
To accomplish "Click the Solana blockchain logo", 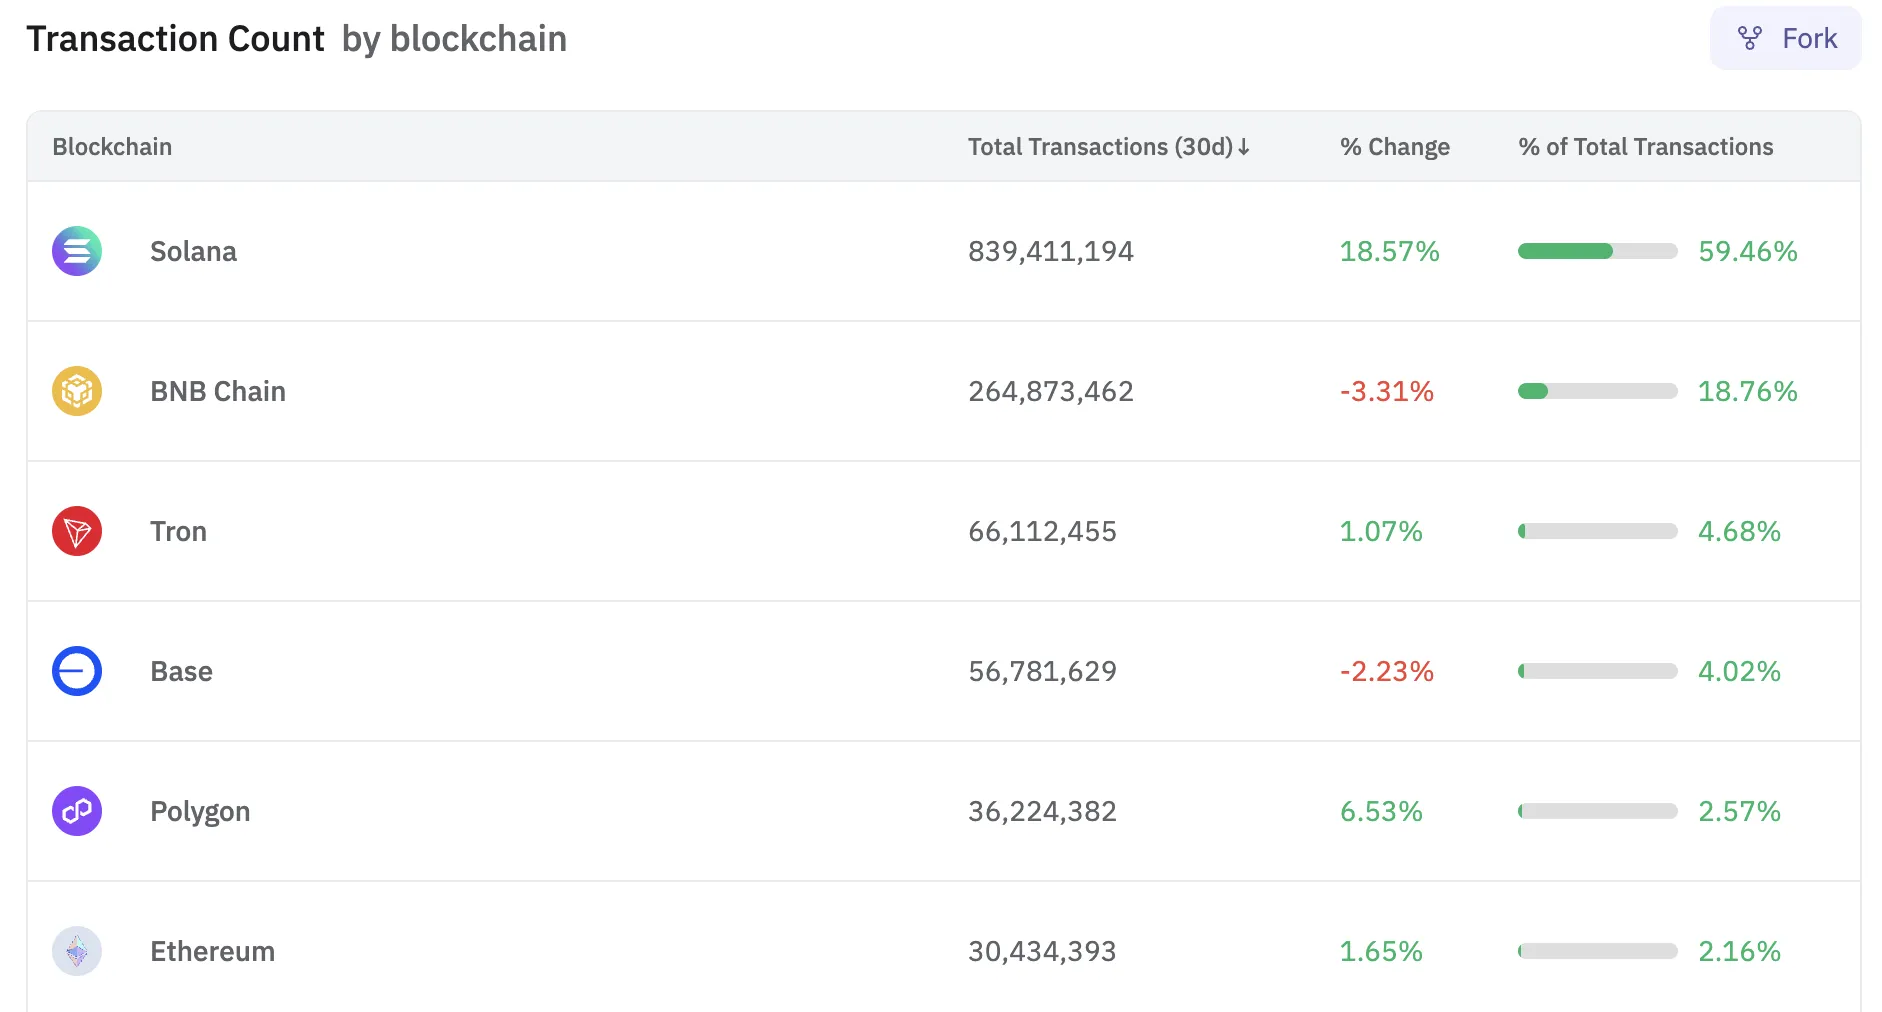I will [76, 251].
